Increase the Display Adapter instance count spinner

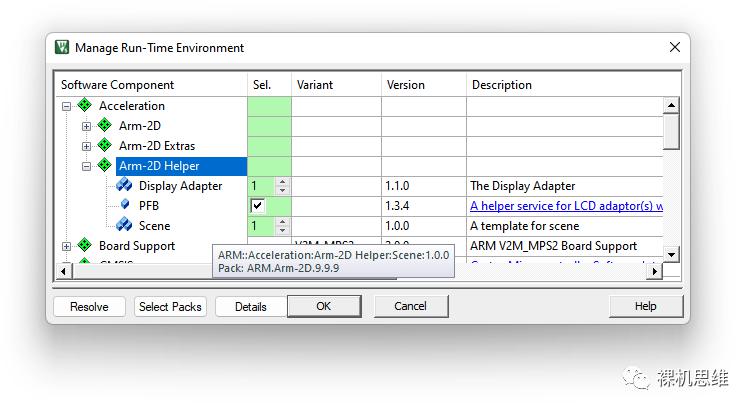282,182
